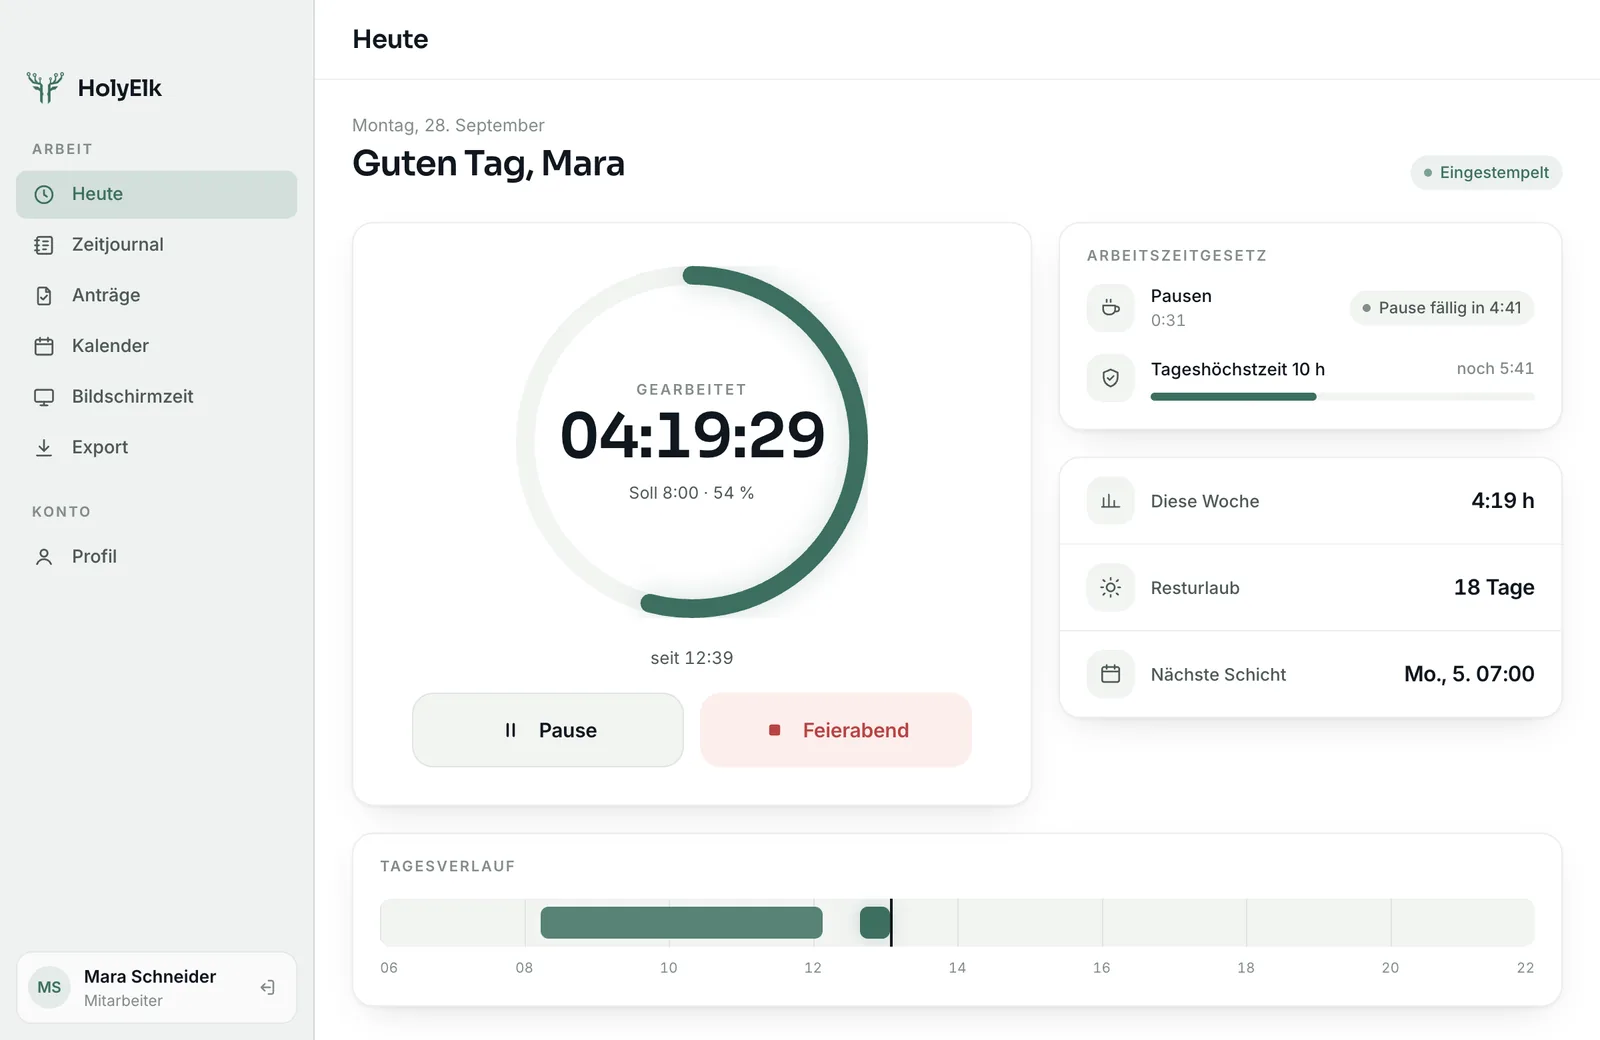Click the bar chart icon beside Diese Woche
1600x1040 pixels.
1110,501
